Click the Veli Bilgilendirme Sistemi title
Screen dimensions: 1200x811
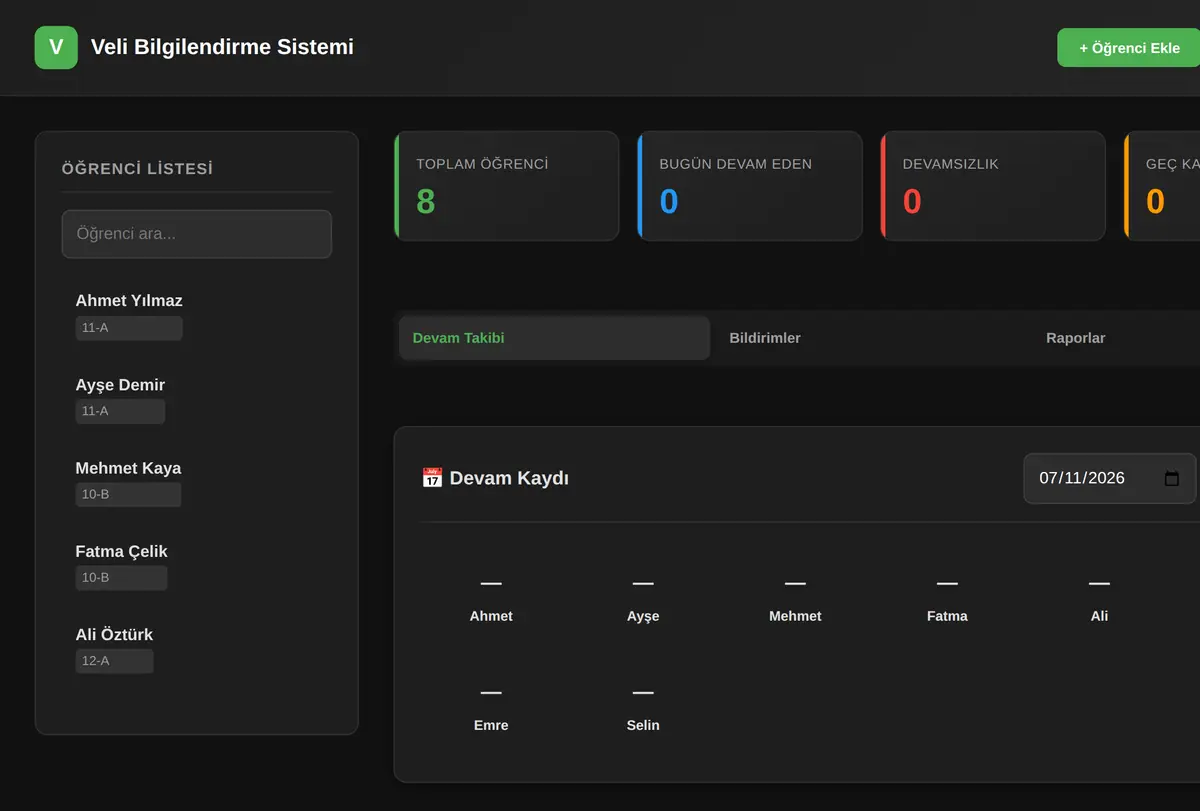click(x=222, y=47)
